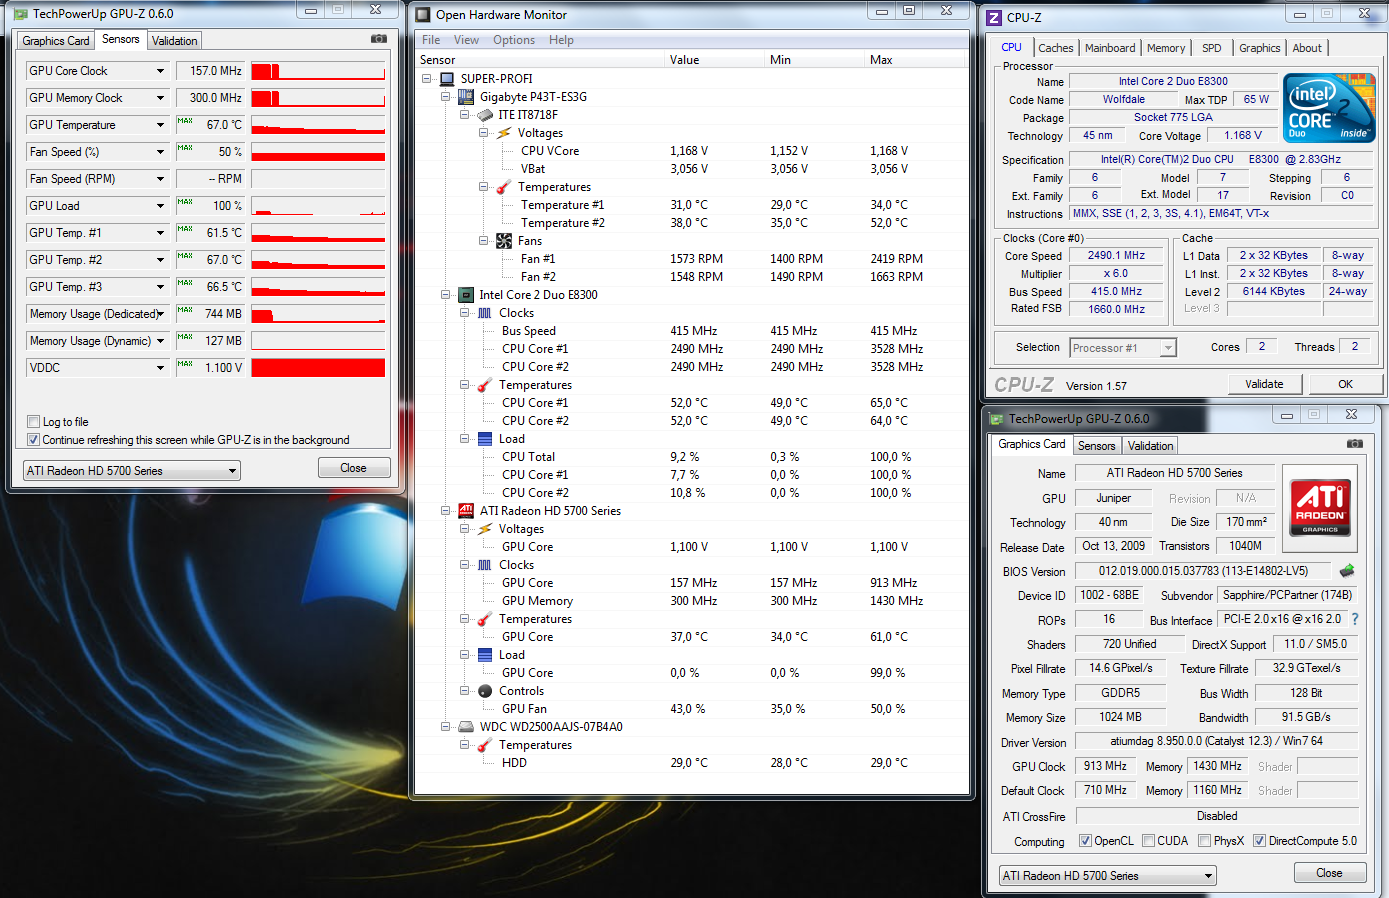This screenshot has height=898, width=1389.
Task: Click the bus interface question mark icon
Action: tap(1355, 620)
